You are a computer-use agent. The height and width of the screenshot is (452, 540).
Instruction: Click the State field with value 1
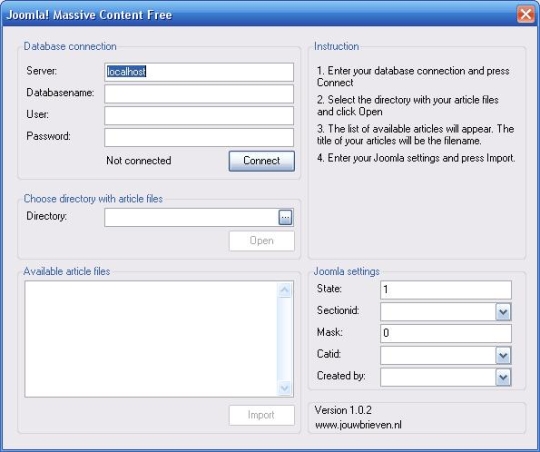click(x=446, y=290)
